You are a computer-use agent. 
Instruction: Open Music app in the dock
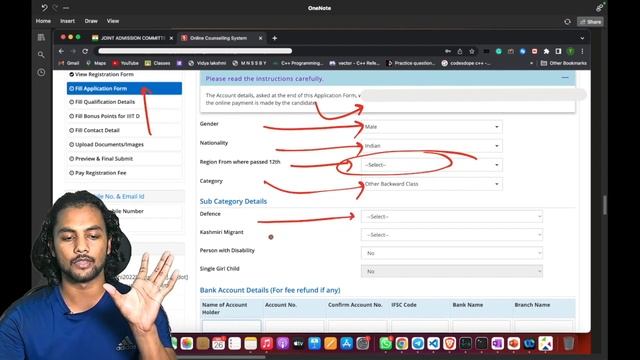pos(267,343)
